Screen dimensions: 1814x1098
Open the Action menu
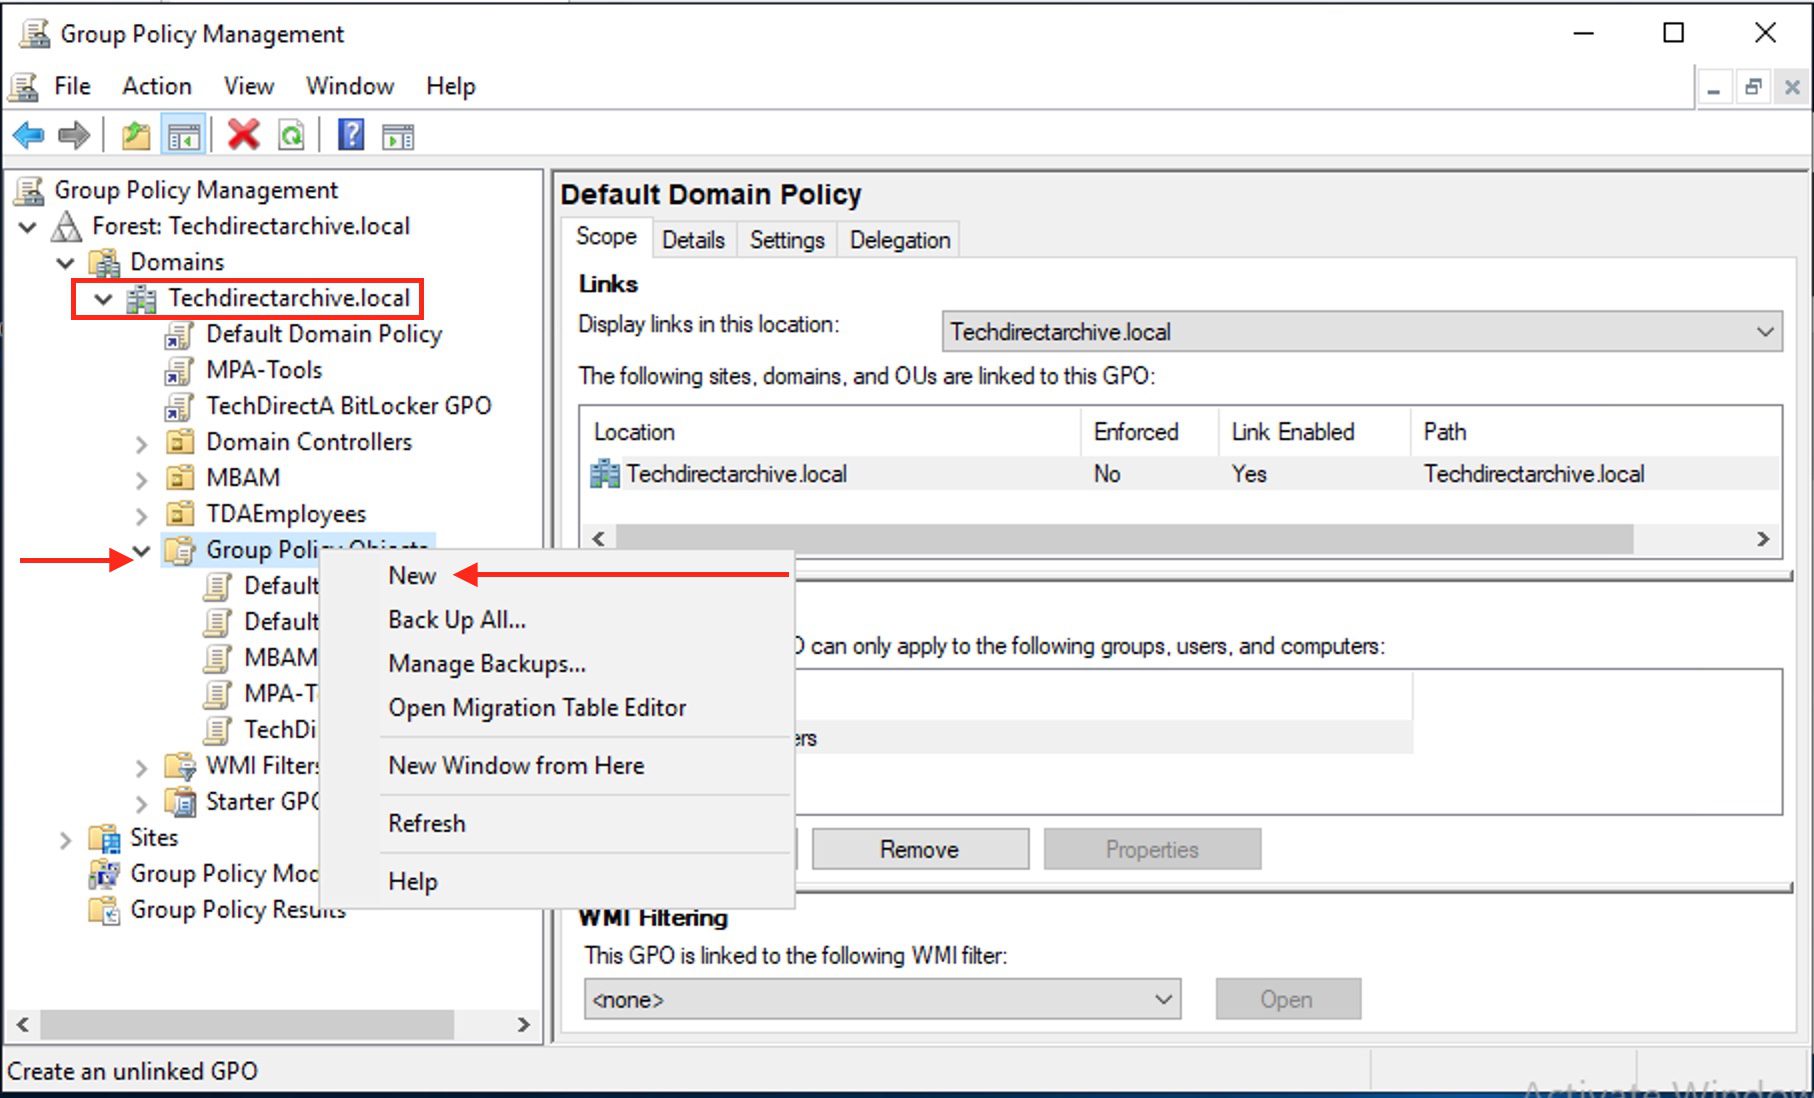[x=157, y=86]
